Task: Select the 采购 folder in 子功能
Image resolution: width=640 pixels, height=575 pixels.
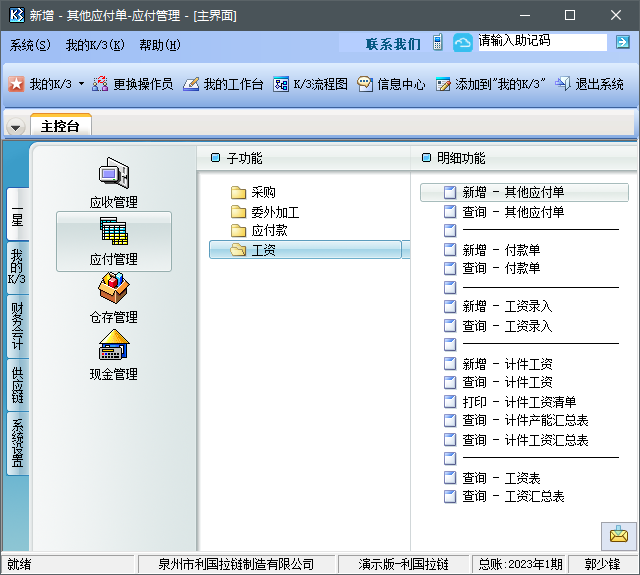Action: (x=263, y=193)
